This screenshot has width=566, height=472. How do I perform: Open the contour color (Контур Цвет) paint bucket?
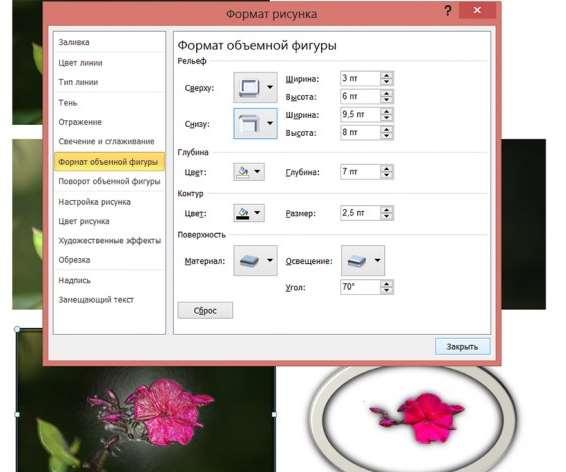[x=248, y=213]
